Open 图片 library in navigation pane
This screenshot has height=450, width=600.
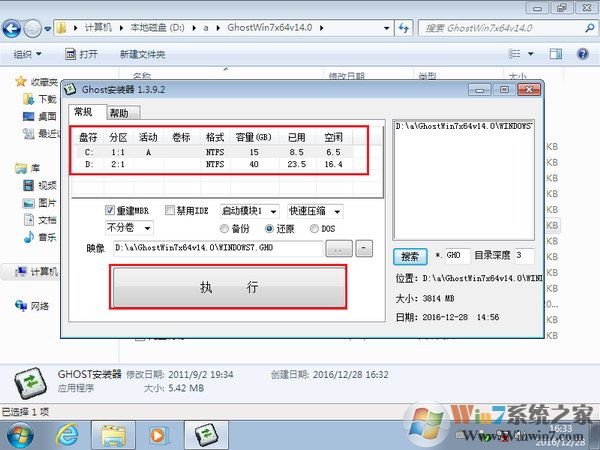[x=40, y=203]
